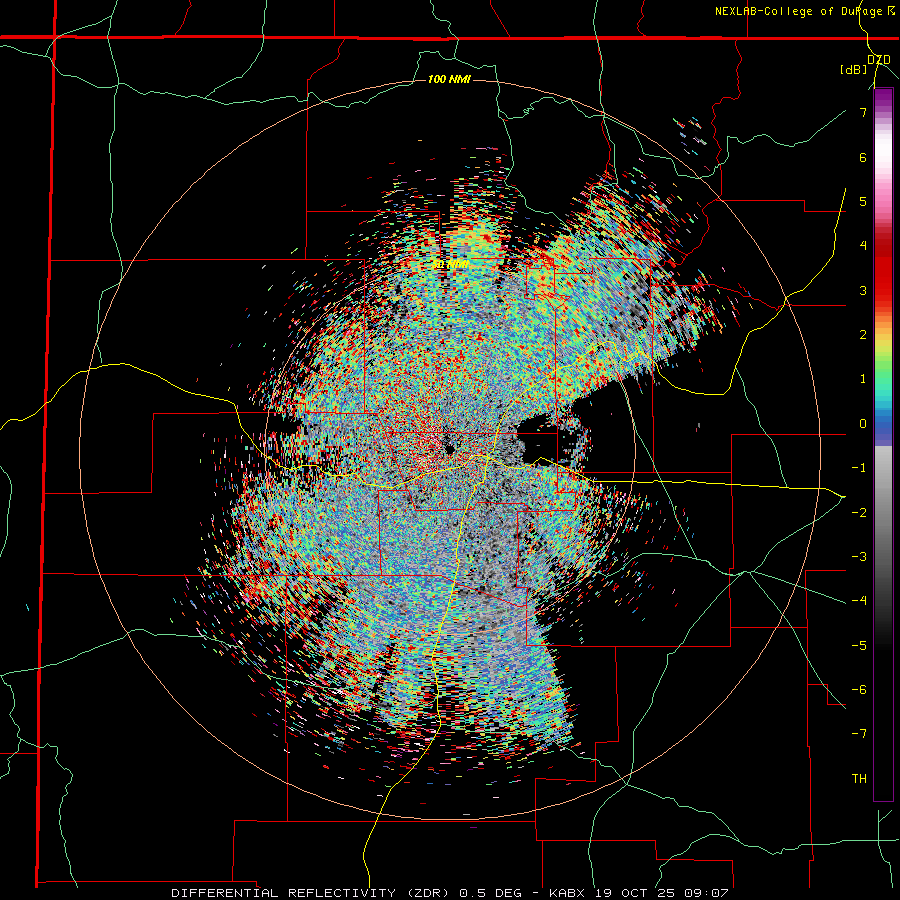900x900 pixels.
Task: Click the ZDR color scale bar
Action: pyautogui.click(x=883, y=444)
